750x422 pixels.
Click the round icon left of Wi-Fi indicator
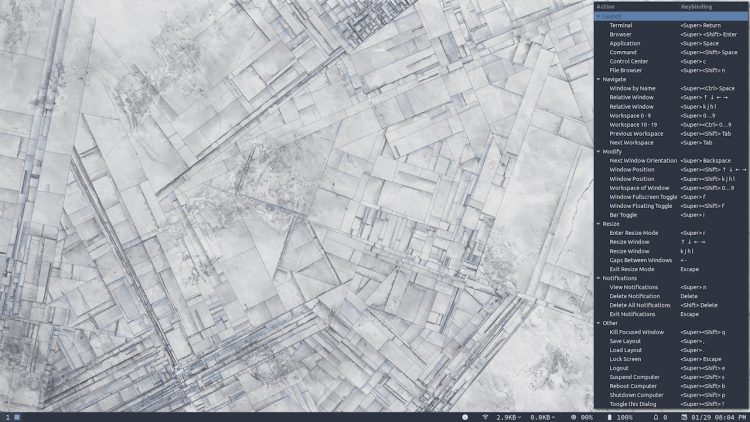pos(465,417)
